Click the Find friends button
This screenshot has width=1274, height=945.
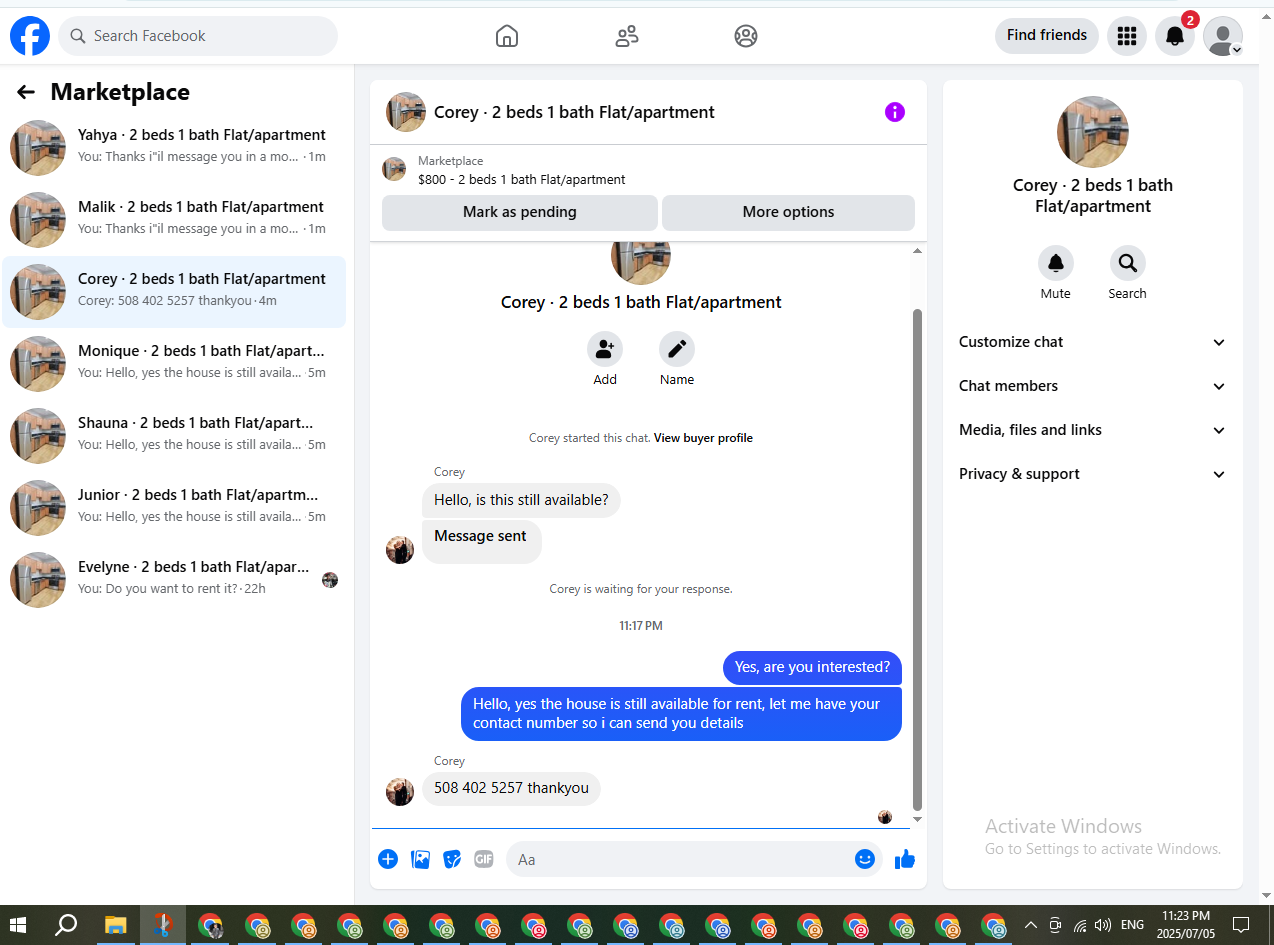(x=1047, y=36)
